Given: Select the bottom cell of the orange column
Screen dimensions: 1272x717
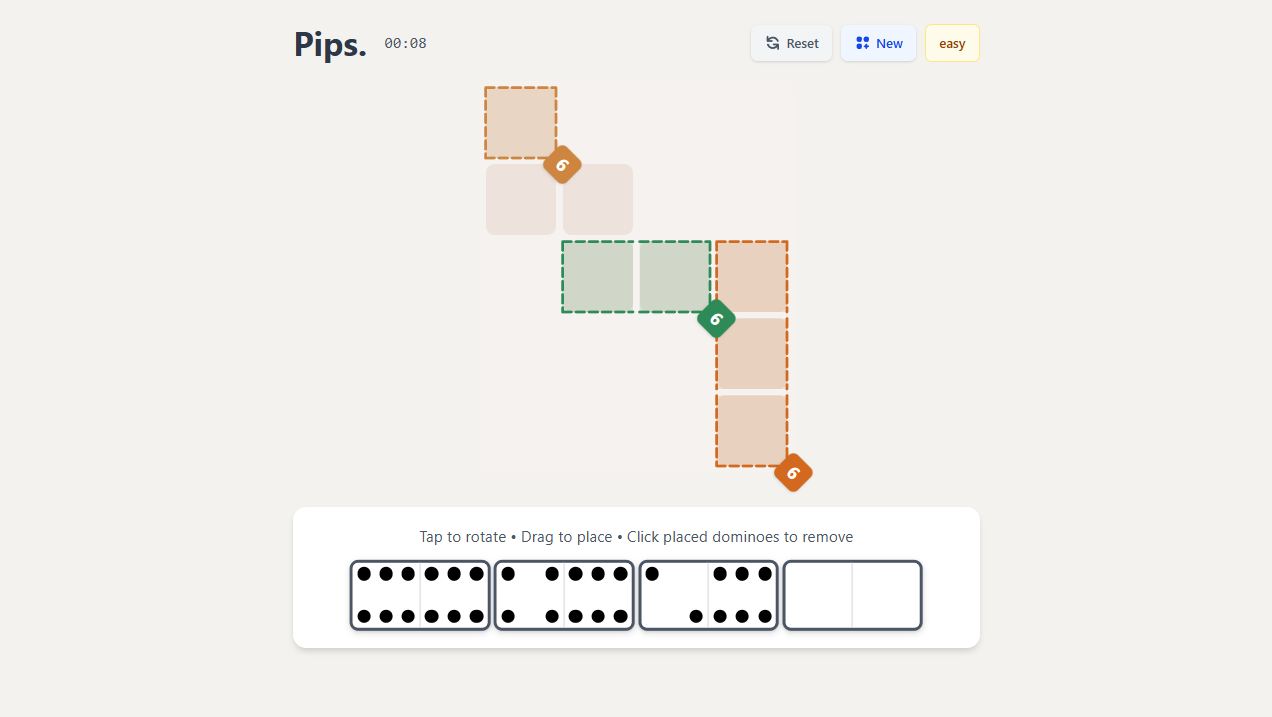Looking at the screenshot, I should point(752,430).
